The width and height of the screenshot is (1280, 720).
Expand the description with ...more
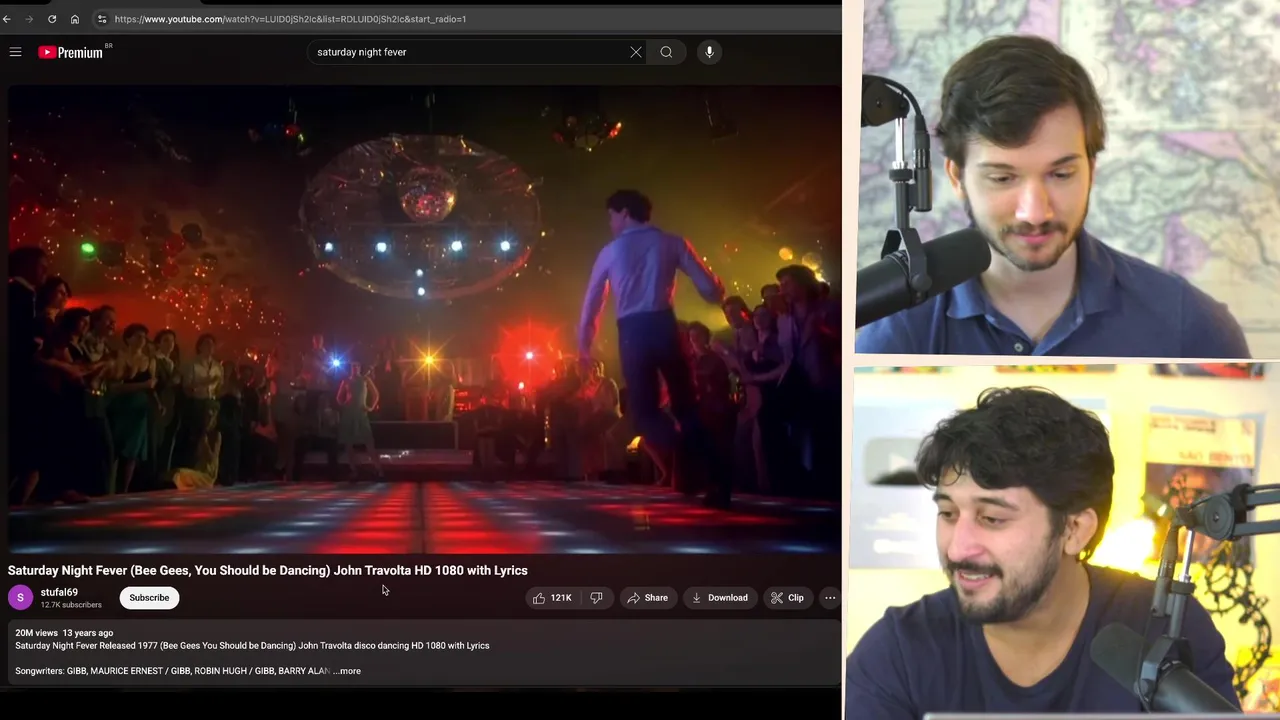click(x=347, y=671)
